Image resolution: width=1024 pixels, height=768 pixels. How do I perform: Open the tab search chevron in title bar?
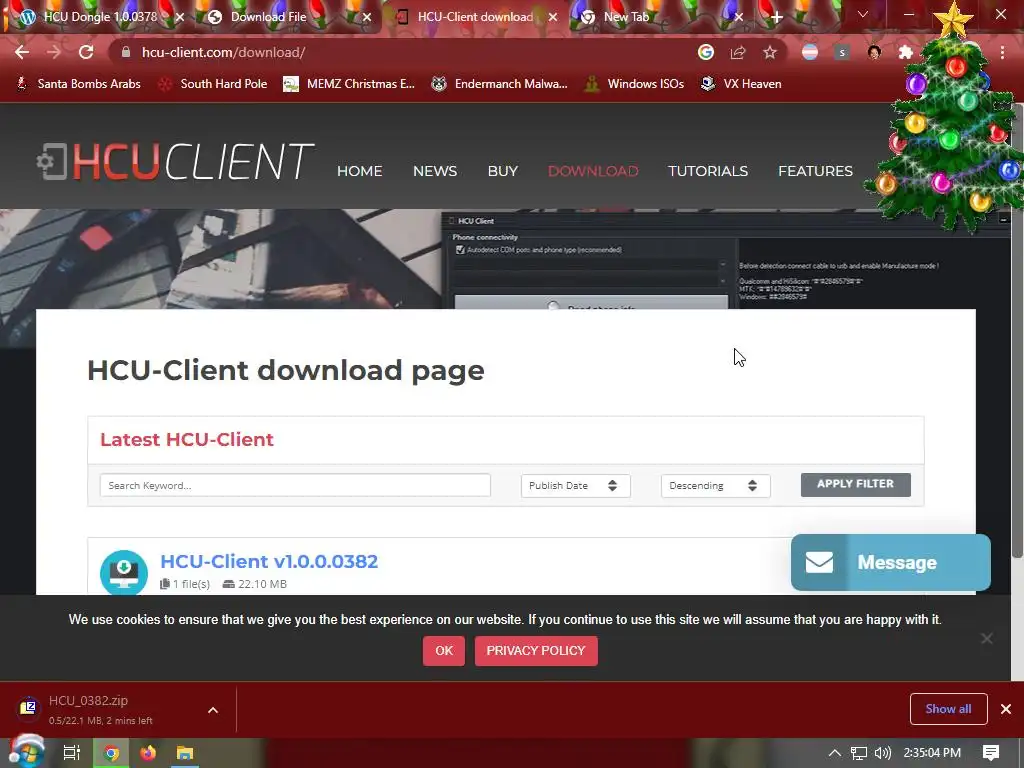point(863,14)
